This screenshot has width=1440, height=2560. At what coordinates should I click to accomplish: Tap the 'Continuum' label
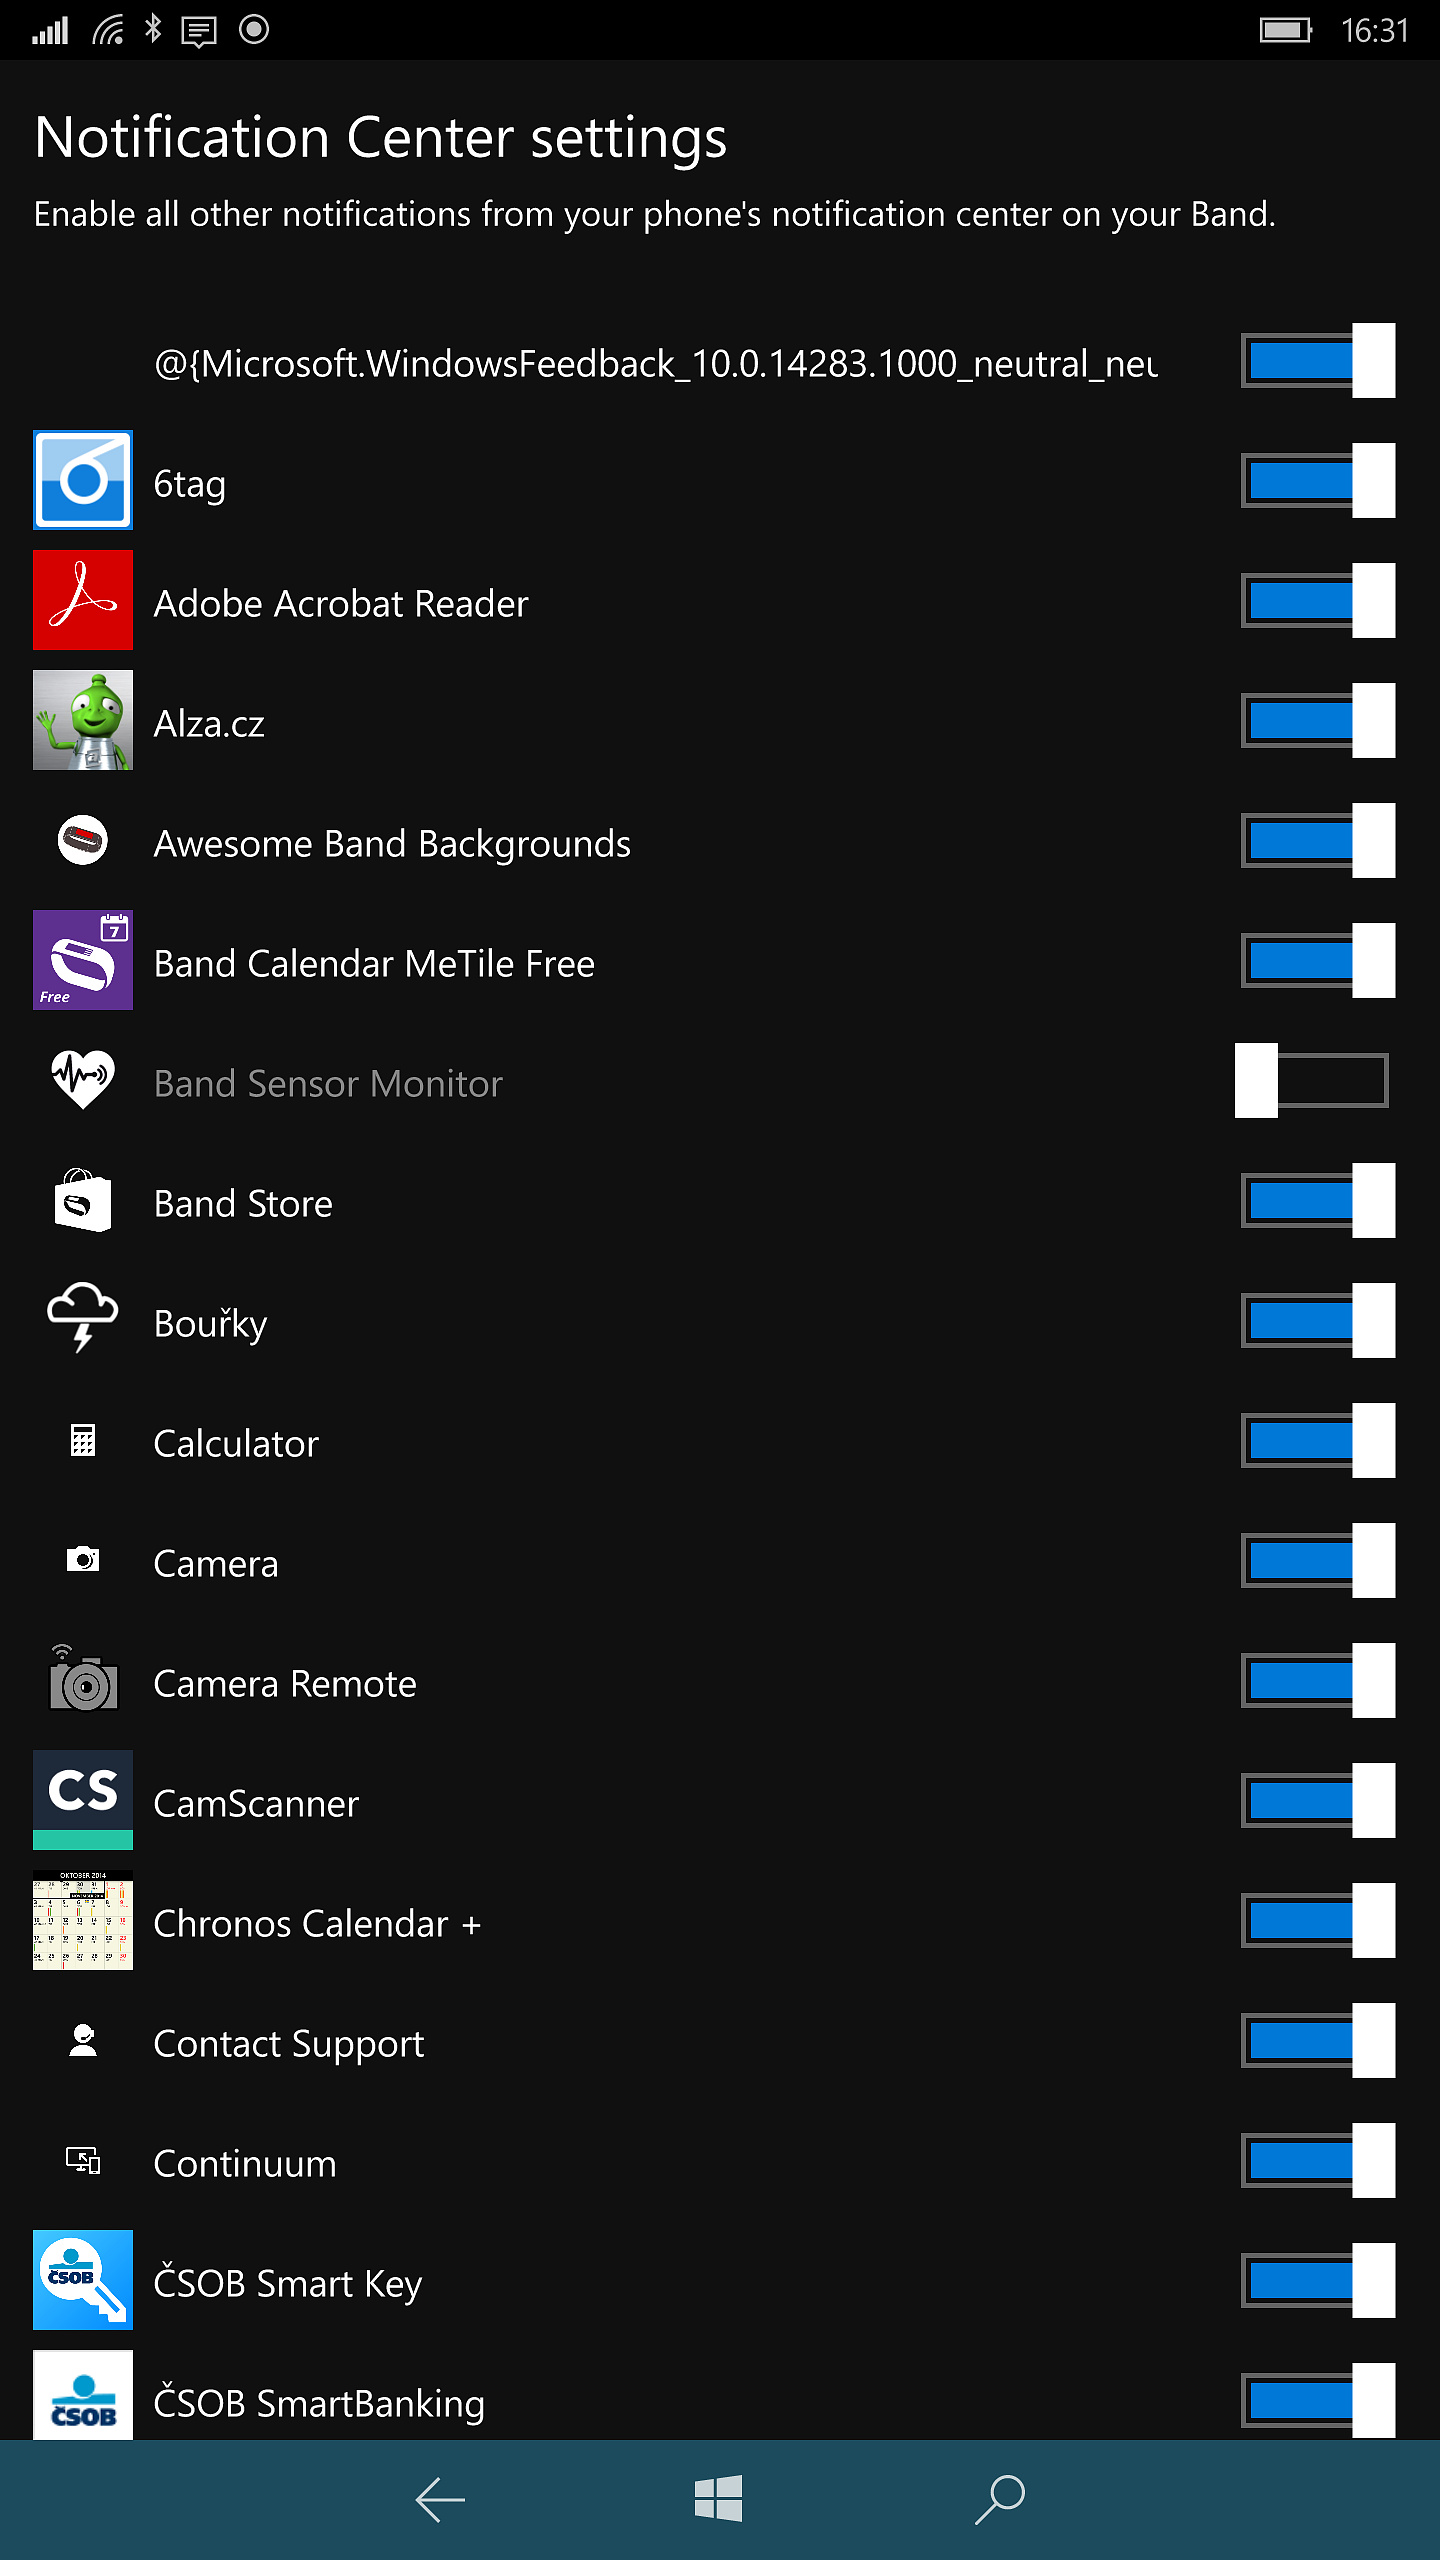(x=245, y=2164)
